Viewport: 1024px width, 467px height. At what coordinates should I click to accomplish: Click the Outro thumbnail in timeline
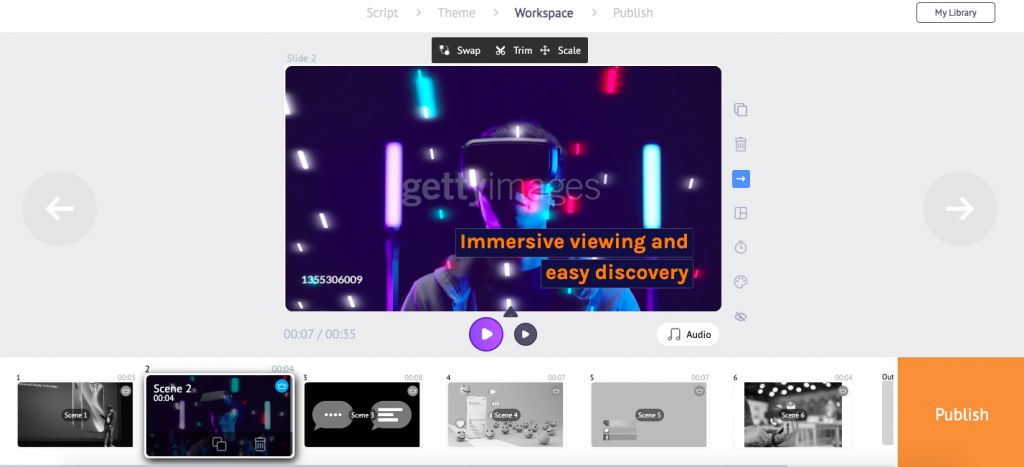pyautogui.click(x=888, y=413)
